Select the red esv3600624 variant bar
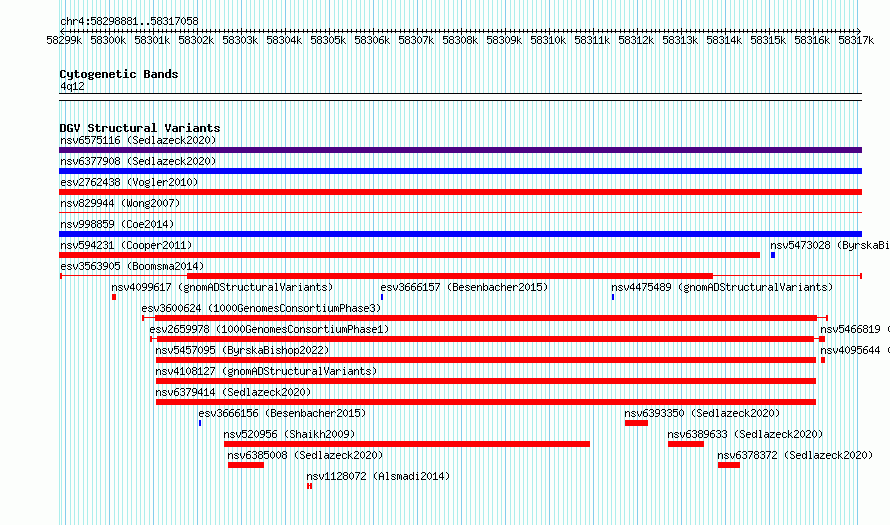The height and width of the screenshot is (525, 890). 486,318
